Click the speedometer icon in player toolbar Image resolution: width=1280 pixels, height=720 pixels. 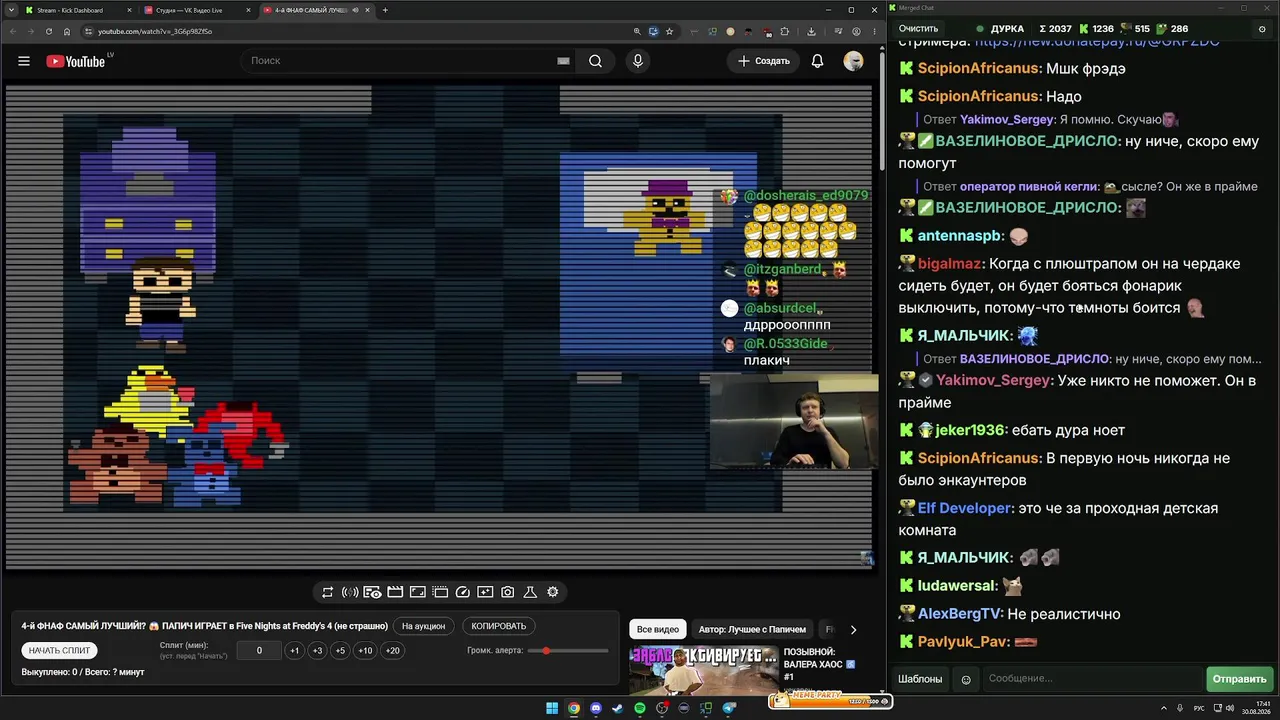[x=463, y=592]
